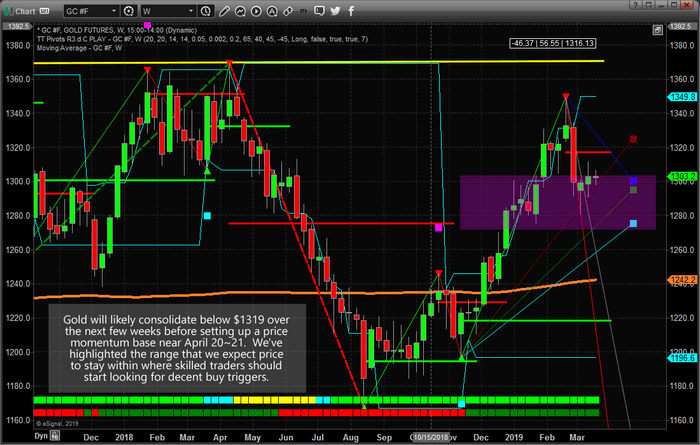Maximize the chart window
Viewport: 700px width, 445px height.
pyautogui.click(x=674, y=5)
